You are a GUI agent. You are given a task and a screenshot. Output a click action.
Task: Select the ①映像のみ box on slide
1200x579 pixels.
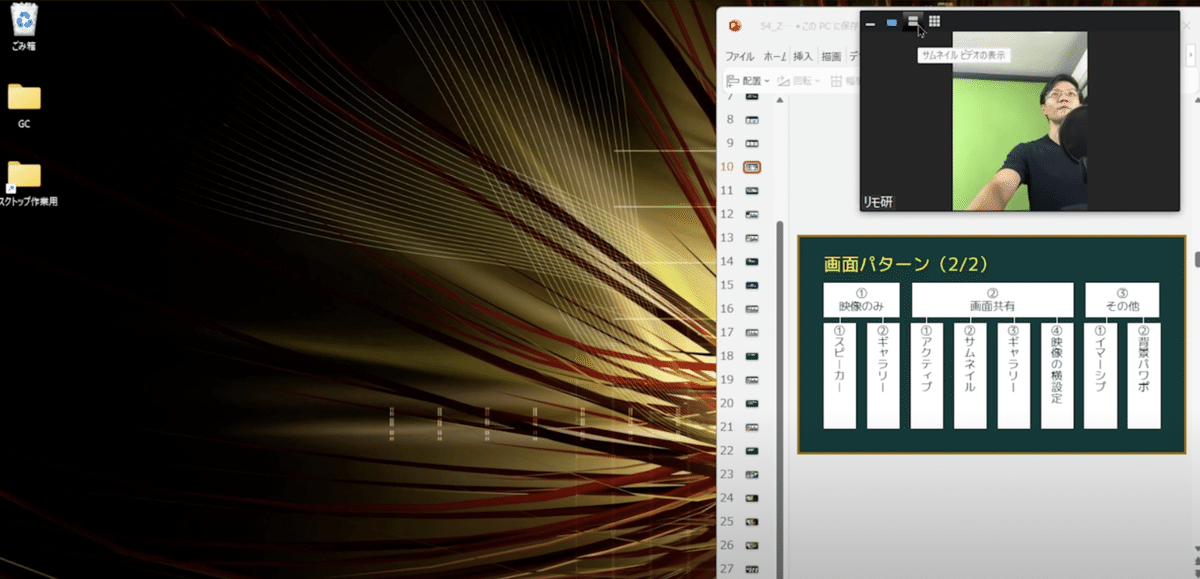tap(861, 300)
